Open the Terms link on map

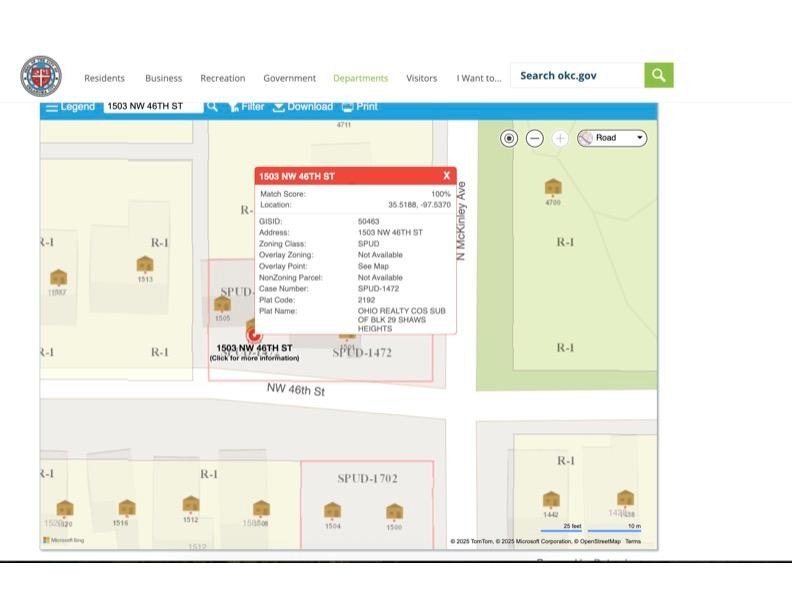point(633,541)
